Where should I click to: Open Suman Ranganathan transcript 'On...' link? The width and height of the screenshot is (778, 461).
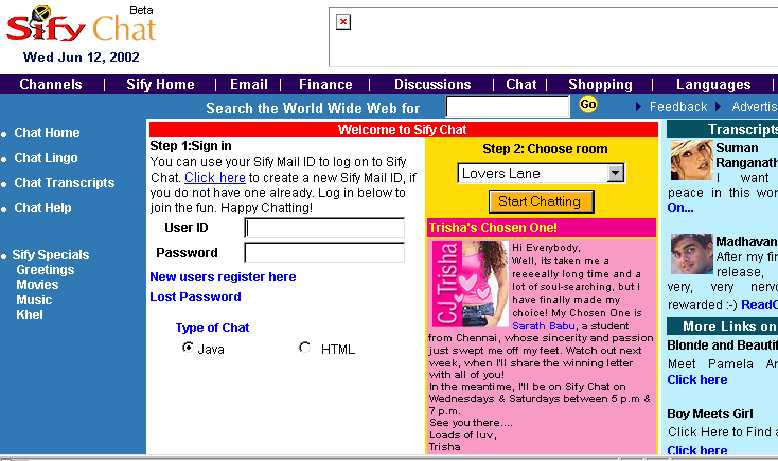click(680, 208)
